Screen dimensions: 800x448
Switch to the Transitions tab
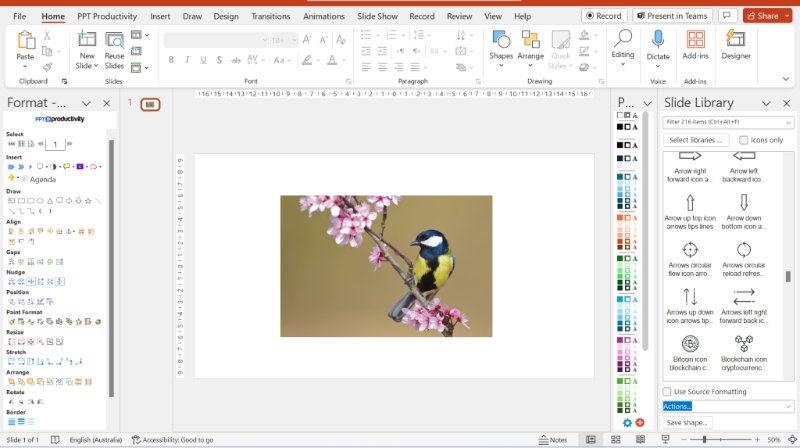click(271, 17)
